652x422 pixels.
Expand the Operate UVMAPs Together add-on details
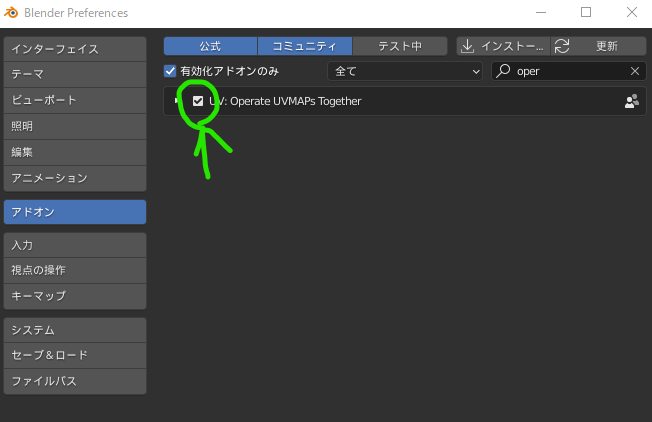pyautogui.click(x=177, y=101)
